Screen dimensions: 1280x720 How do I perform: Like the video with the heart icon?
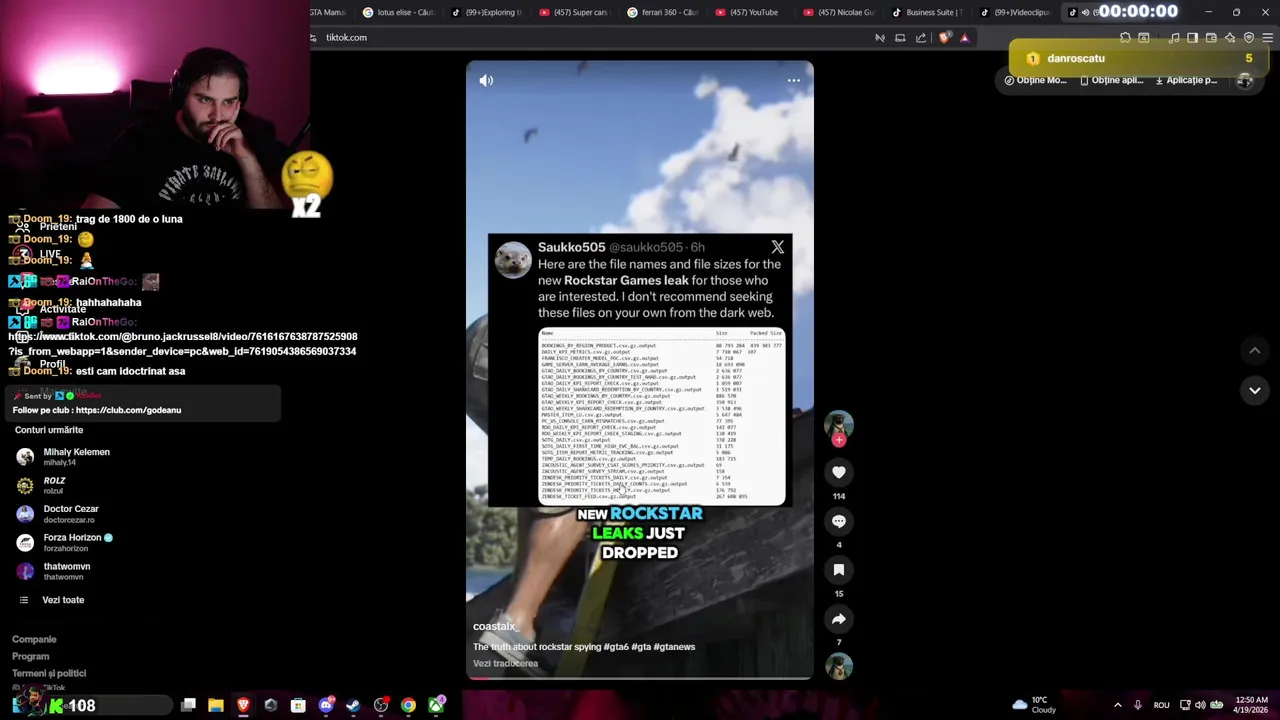839,472
